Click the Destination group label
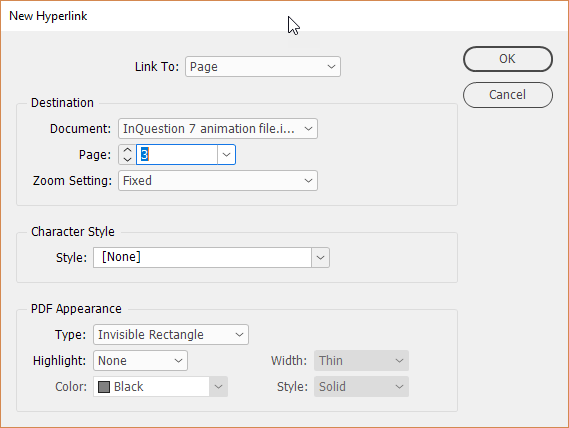 point(62,103)
